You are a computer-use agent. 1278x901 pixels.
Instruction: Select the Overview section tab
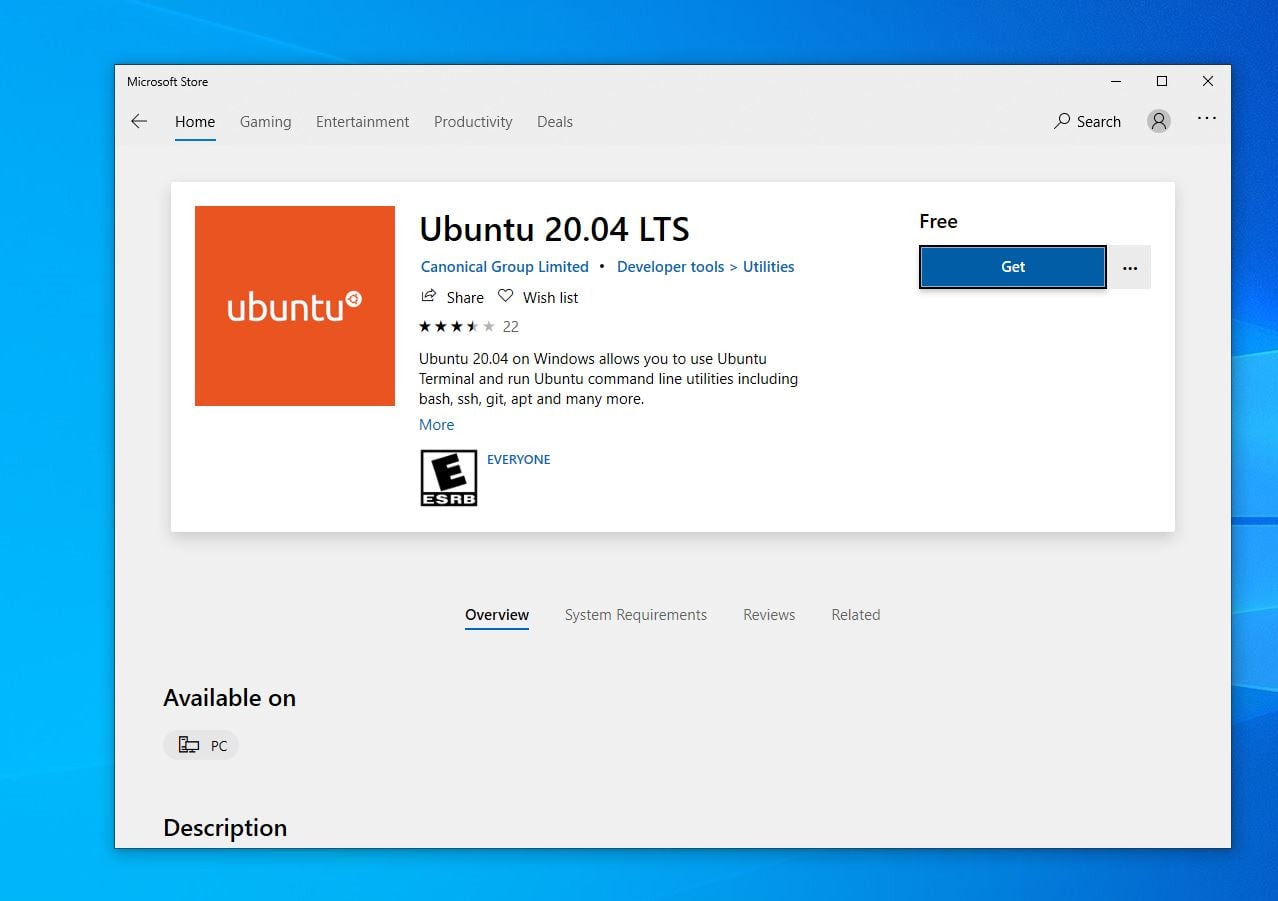coord(497,615)
